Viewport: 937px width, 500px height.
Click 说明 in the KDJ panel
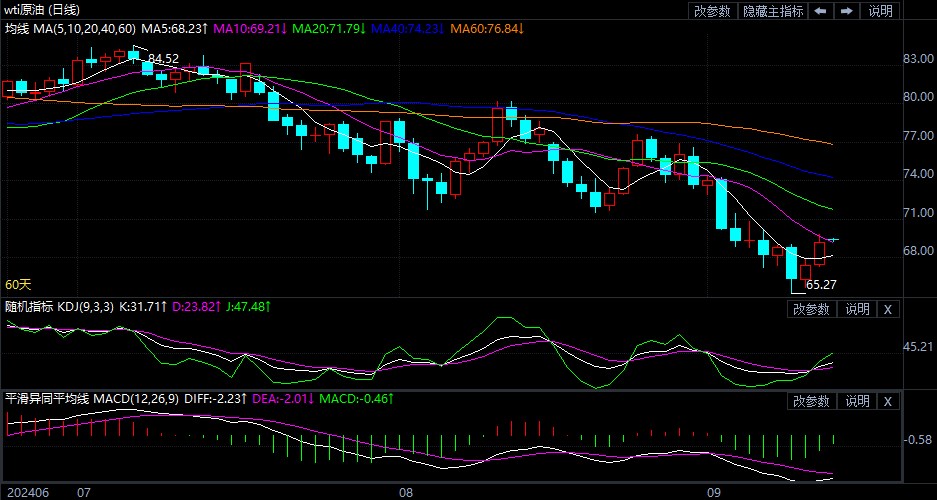coord(856,309)
